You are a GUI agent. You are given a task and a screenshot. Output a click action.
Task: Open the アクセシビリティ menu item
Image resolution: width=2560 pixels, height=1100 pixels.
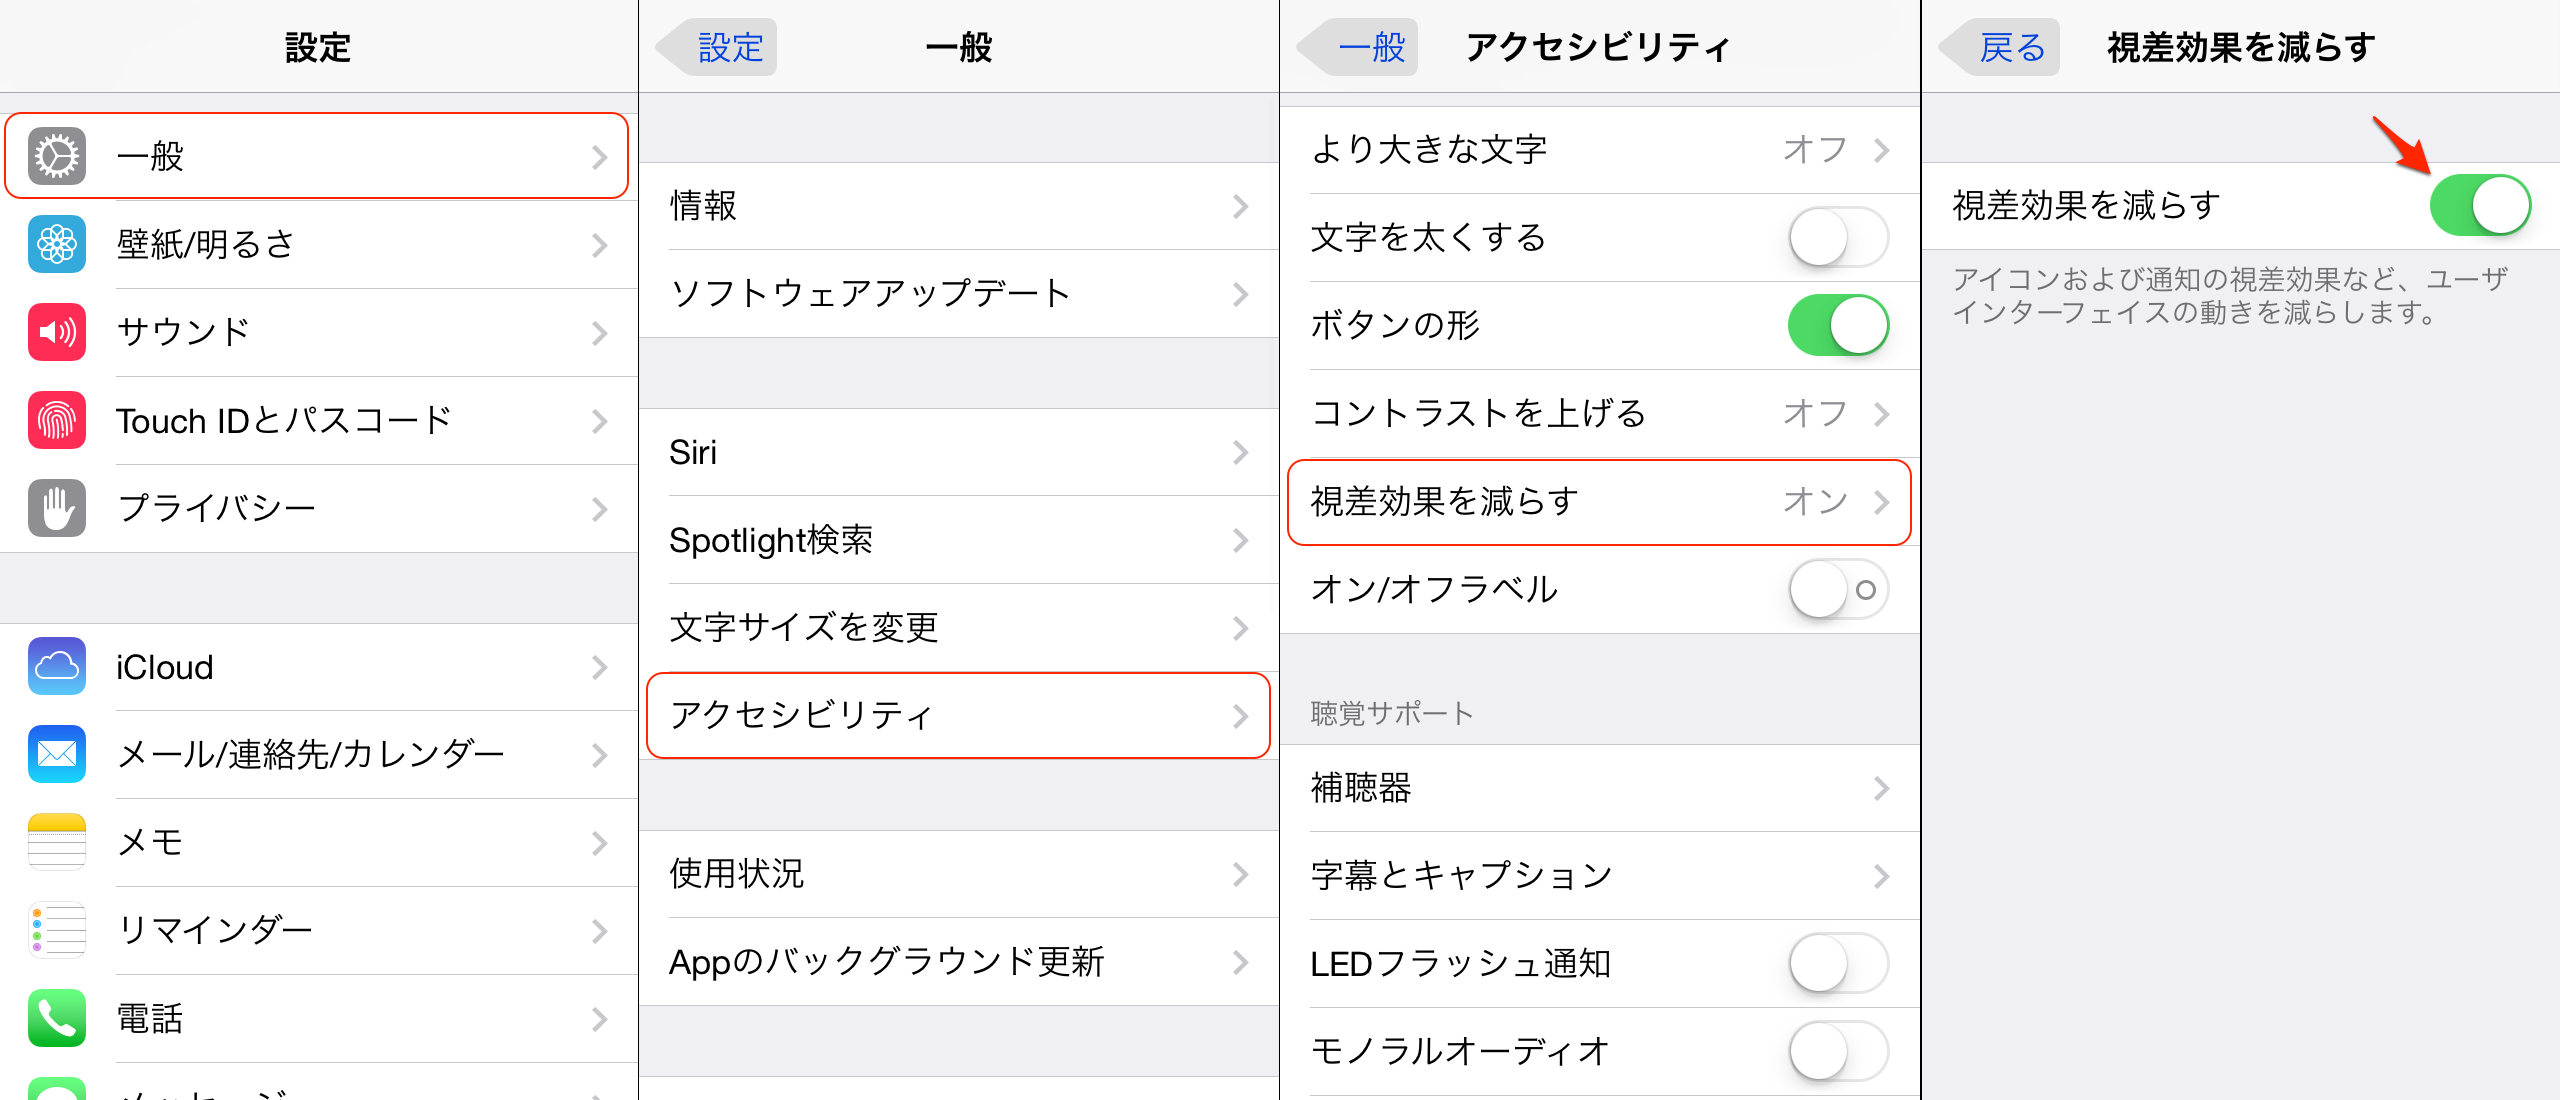click(x=958, y=716)
